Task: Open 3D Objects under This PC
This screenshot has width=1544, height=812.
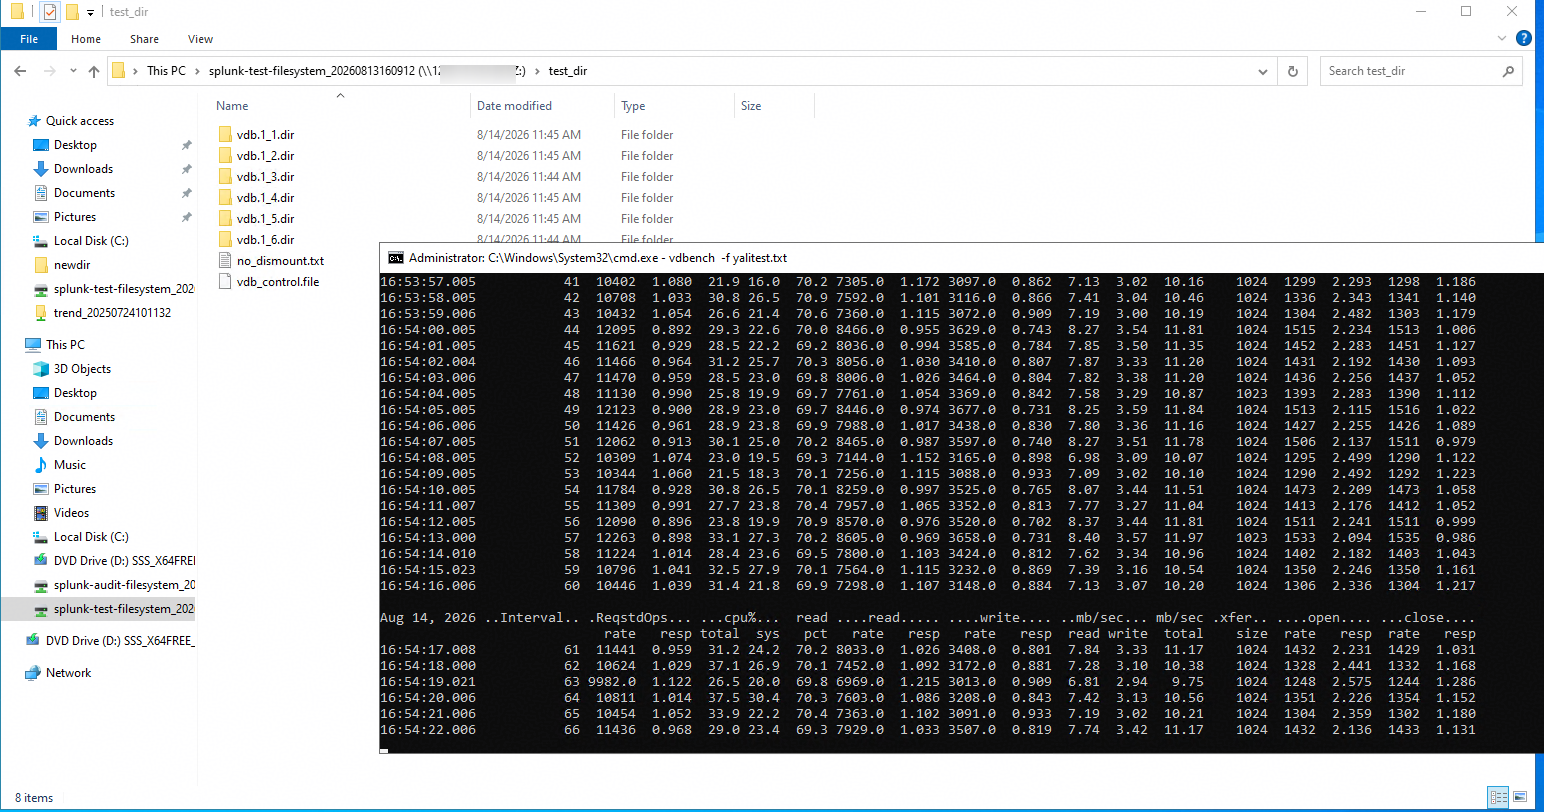Action: click(x=82, y=369)
